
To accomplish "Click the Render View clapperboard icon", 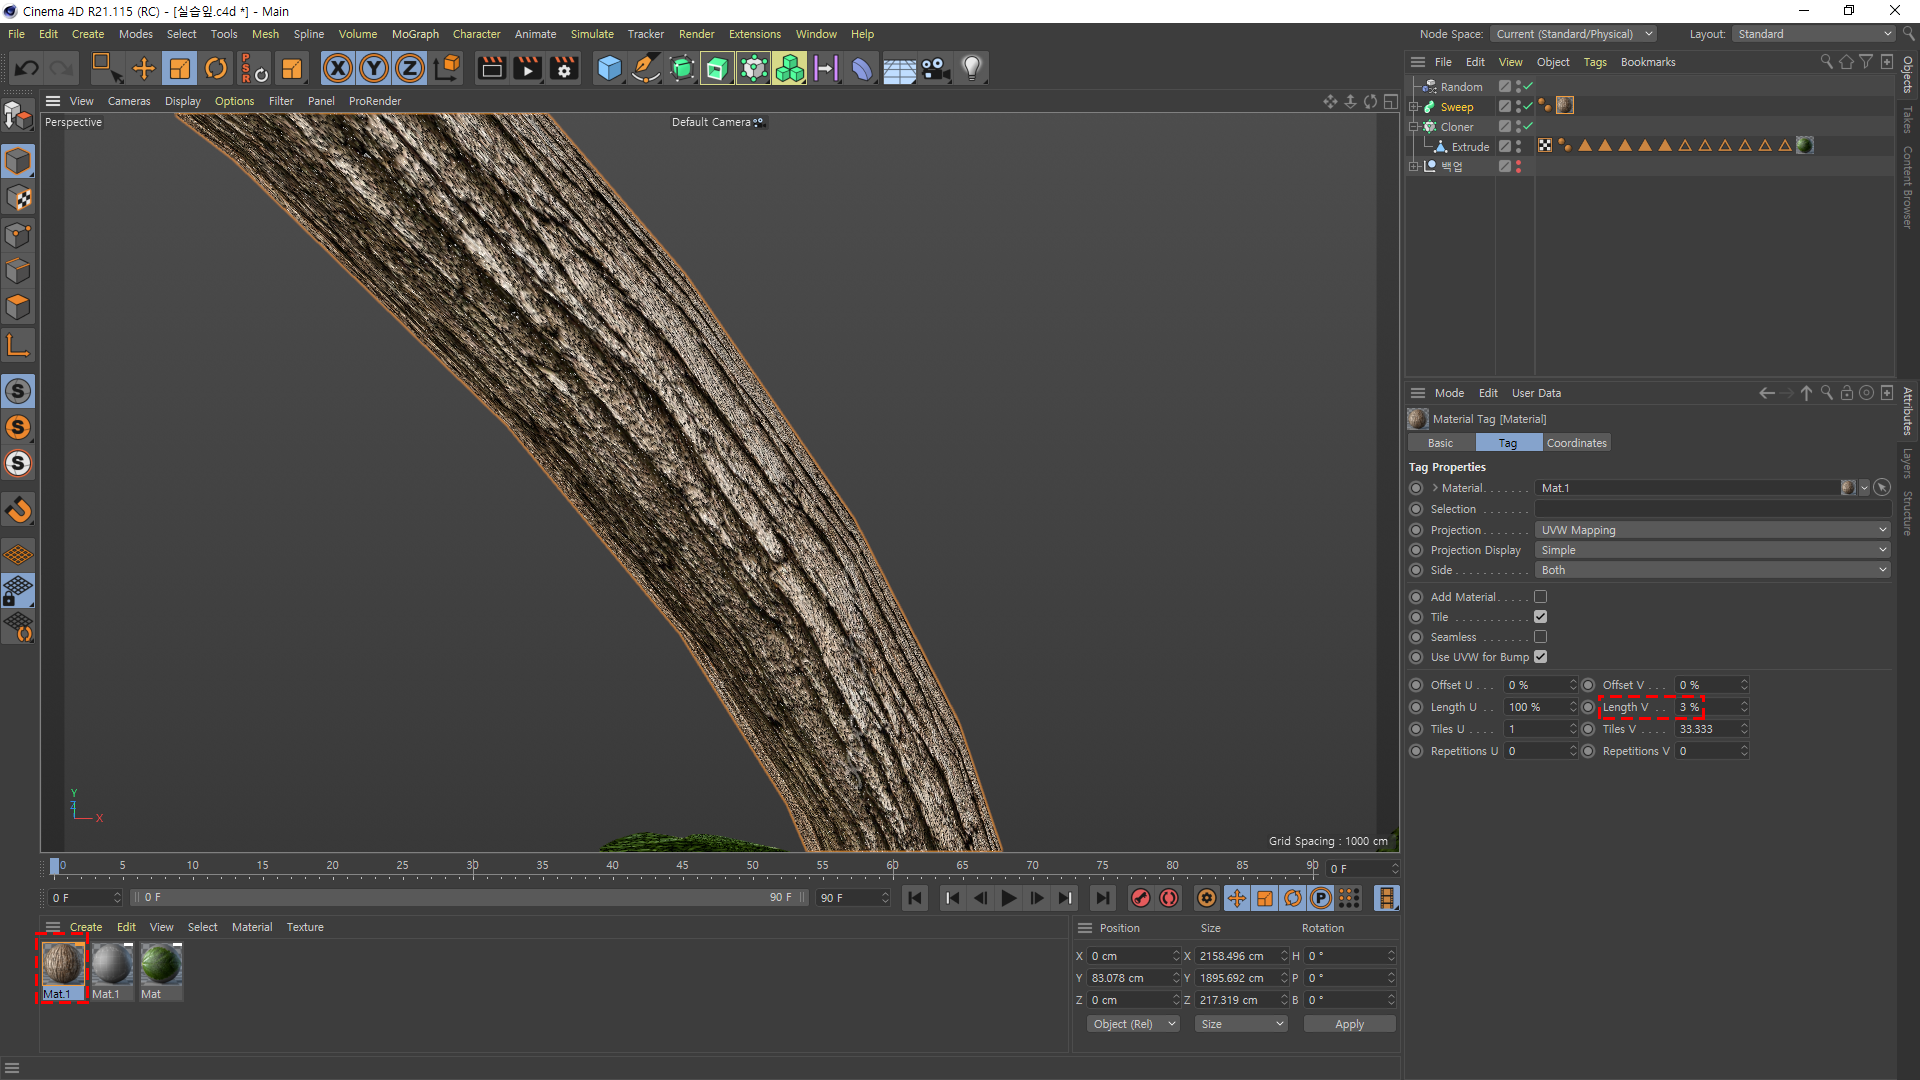I will (491, 68).
